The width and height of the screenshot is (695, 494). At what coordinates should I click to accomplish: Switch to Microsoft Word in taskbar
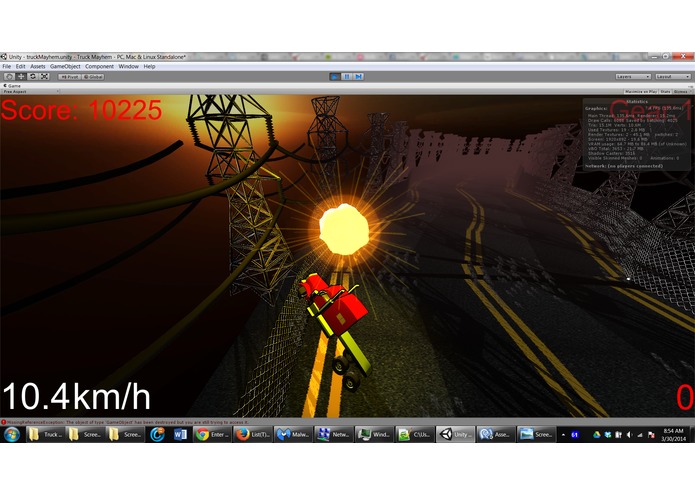(x=180, y=435)
